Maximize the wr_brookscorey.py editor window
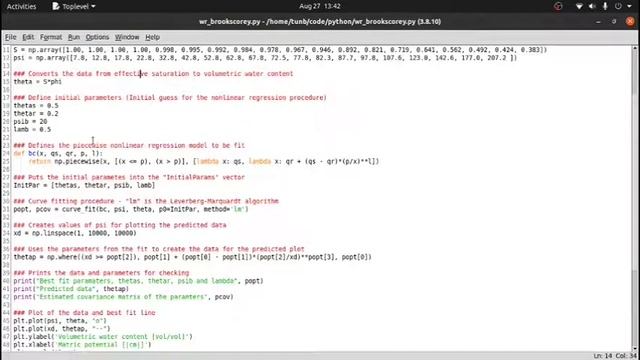The width and height of the screenshot is (640, 360). coord(614,22)
